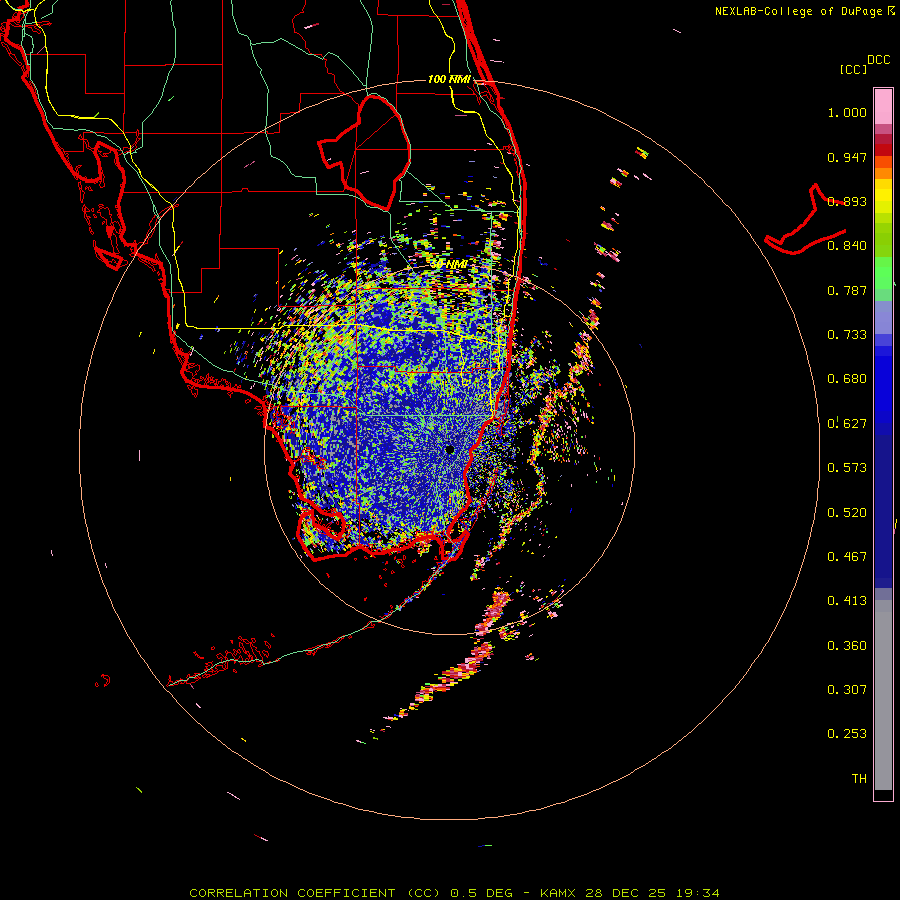Select the 0.947 scale value

click(847, 157)
